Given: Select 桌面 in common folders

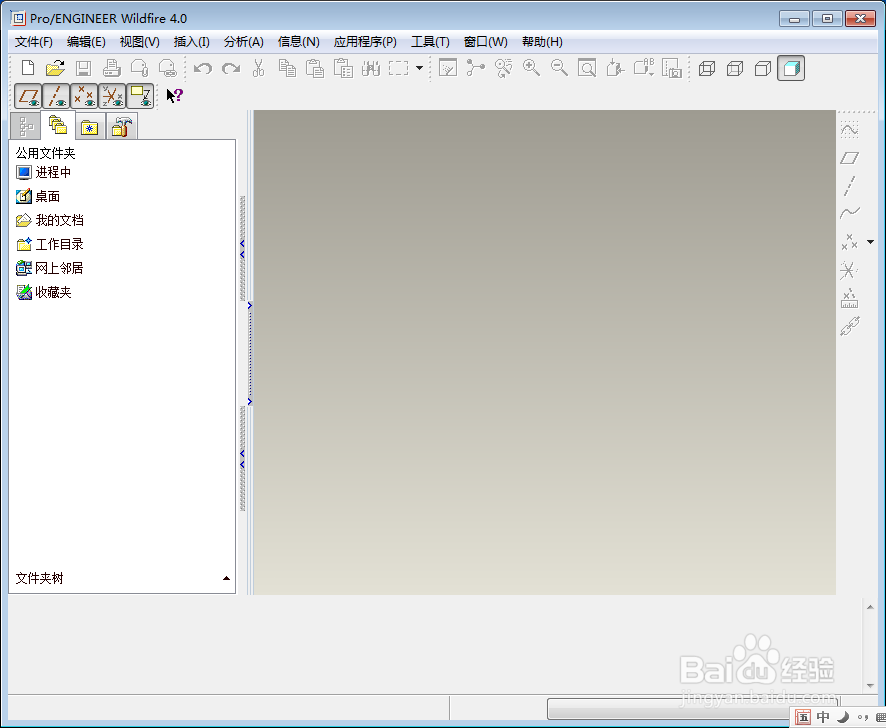Looking at the screenshot, I should [x=38, y=196].
